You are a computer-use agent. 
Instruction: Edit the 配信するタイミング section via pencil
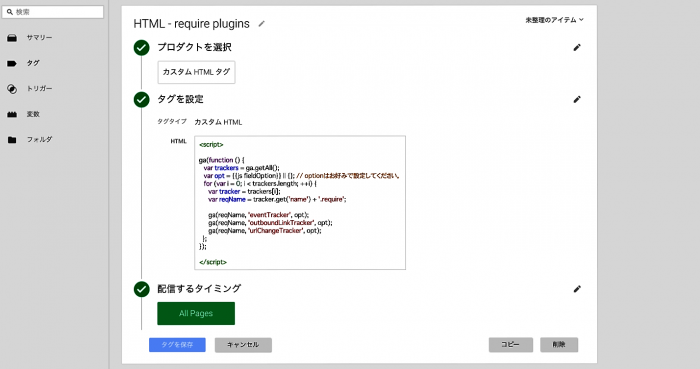click(577, 289)
